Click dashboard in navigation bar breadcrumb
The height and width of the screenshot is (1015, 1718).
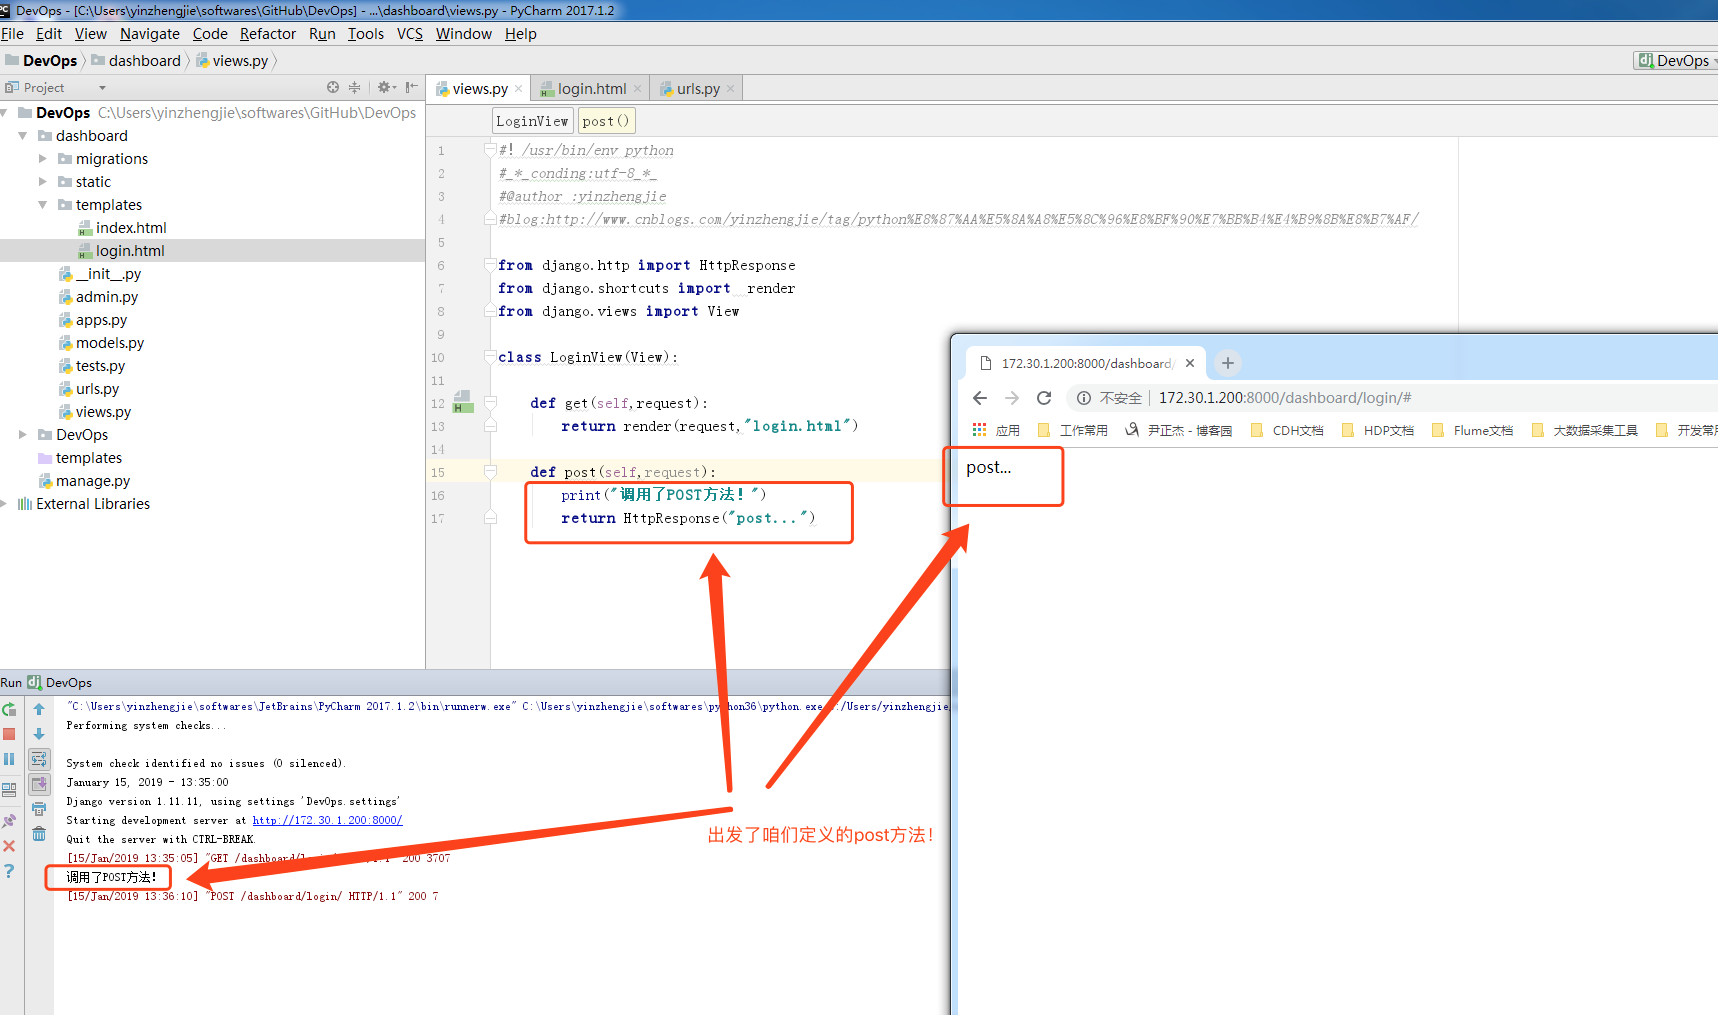136,61
